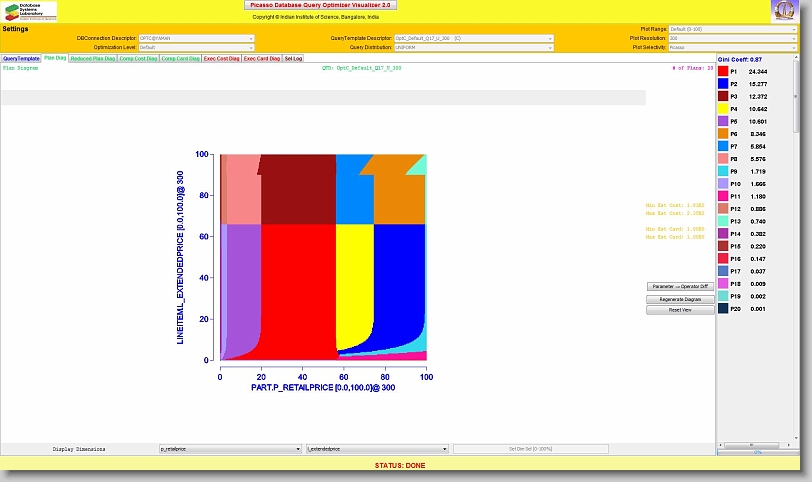Click the institute emblem icon at top right
Screen dimensions: 812x482
click(x=785, y=11)
